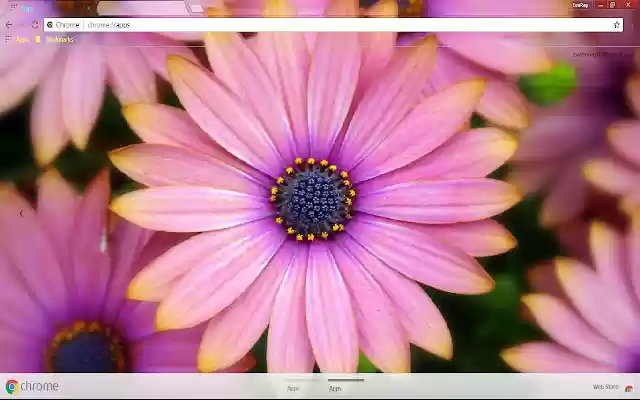
Task: Reload the page with the refresh icon
Action: pos(35,25)
